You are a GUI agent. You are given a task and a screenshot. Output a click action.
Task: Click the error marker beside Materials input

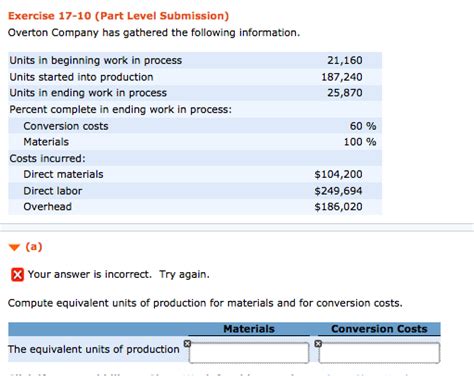point(187,343)
